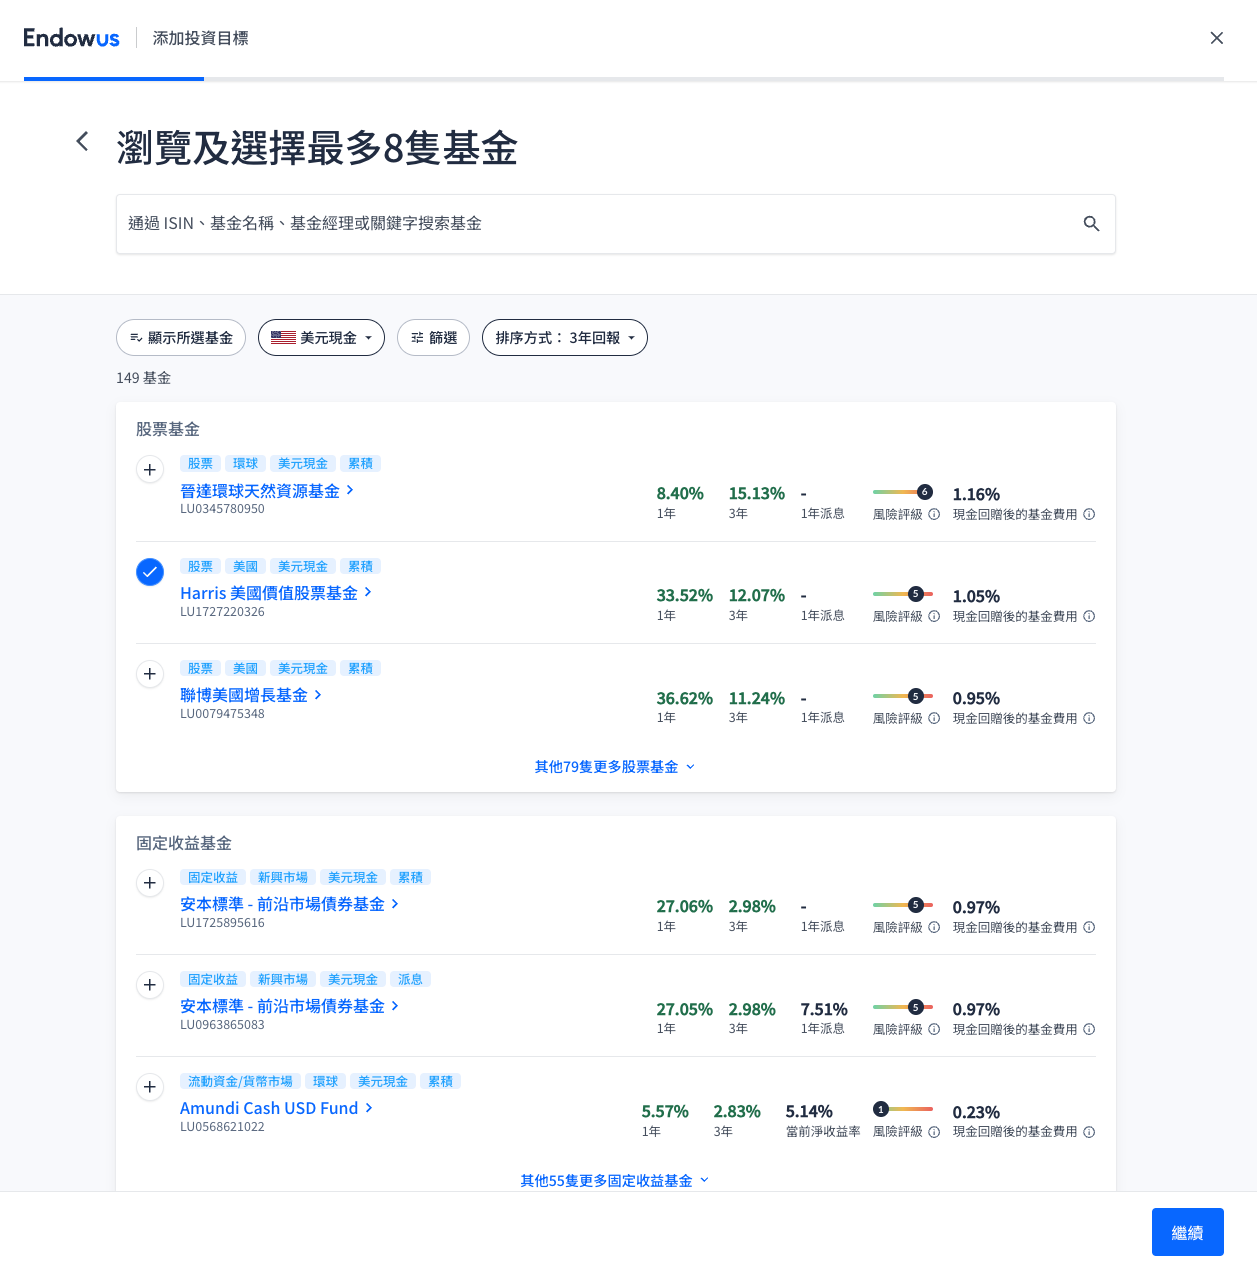Image resolution: width=1257 pixels, height=1265 pixels.
Task: Show fee info icon for Amundi Cash USD Fund
Action: 1089,1132
